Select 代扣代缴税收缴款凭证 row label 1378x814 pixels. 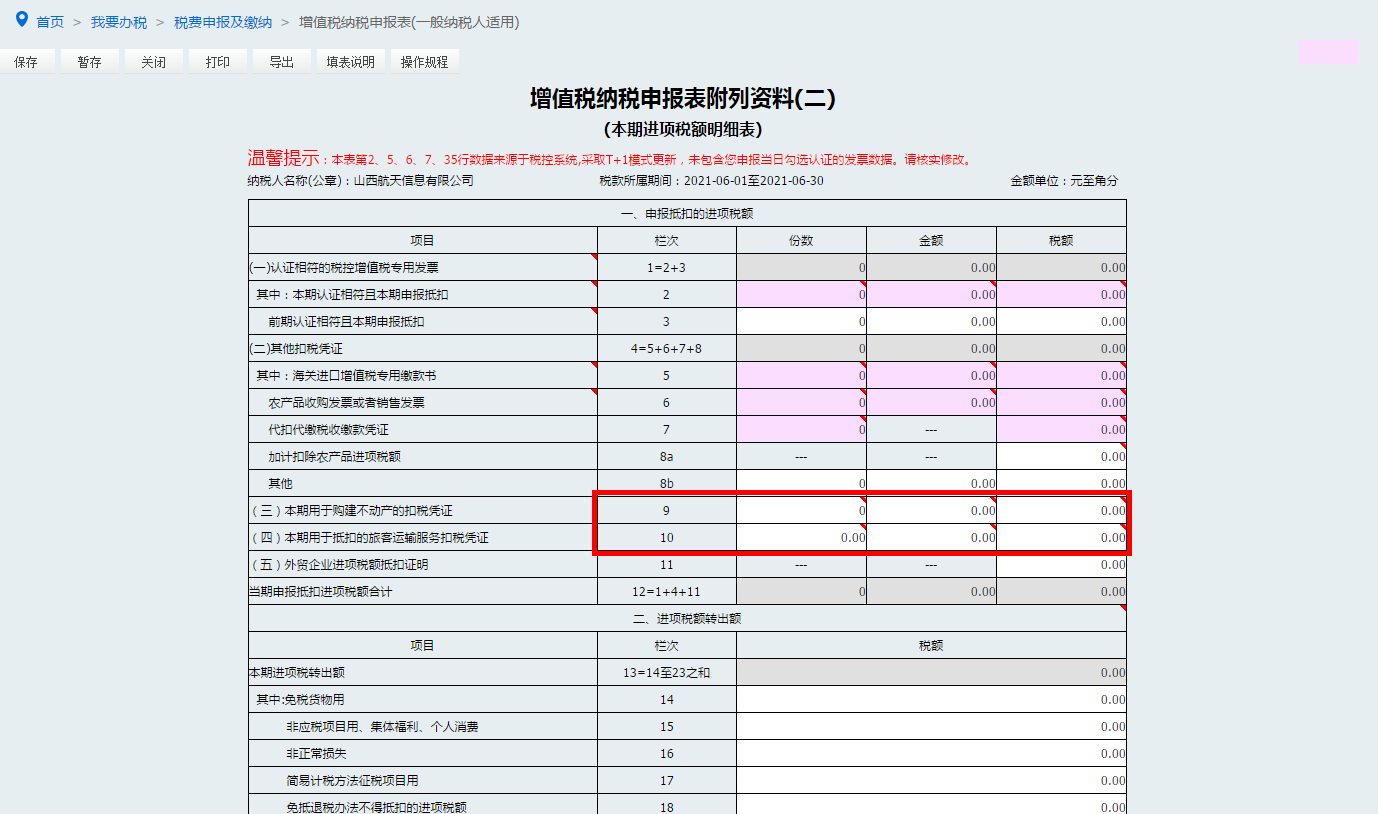tap(328, 430)
